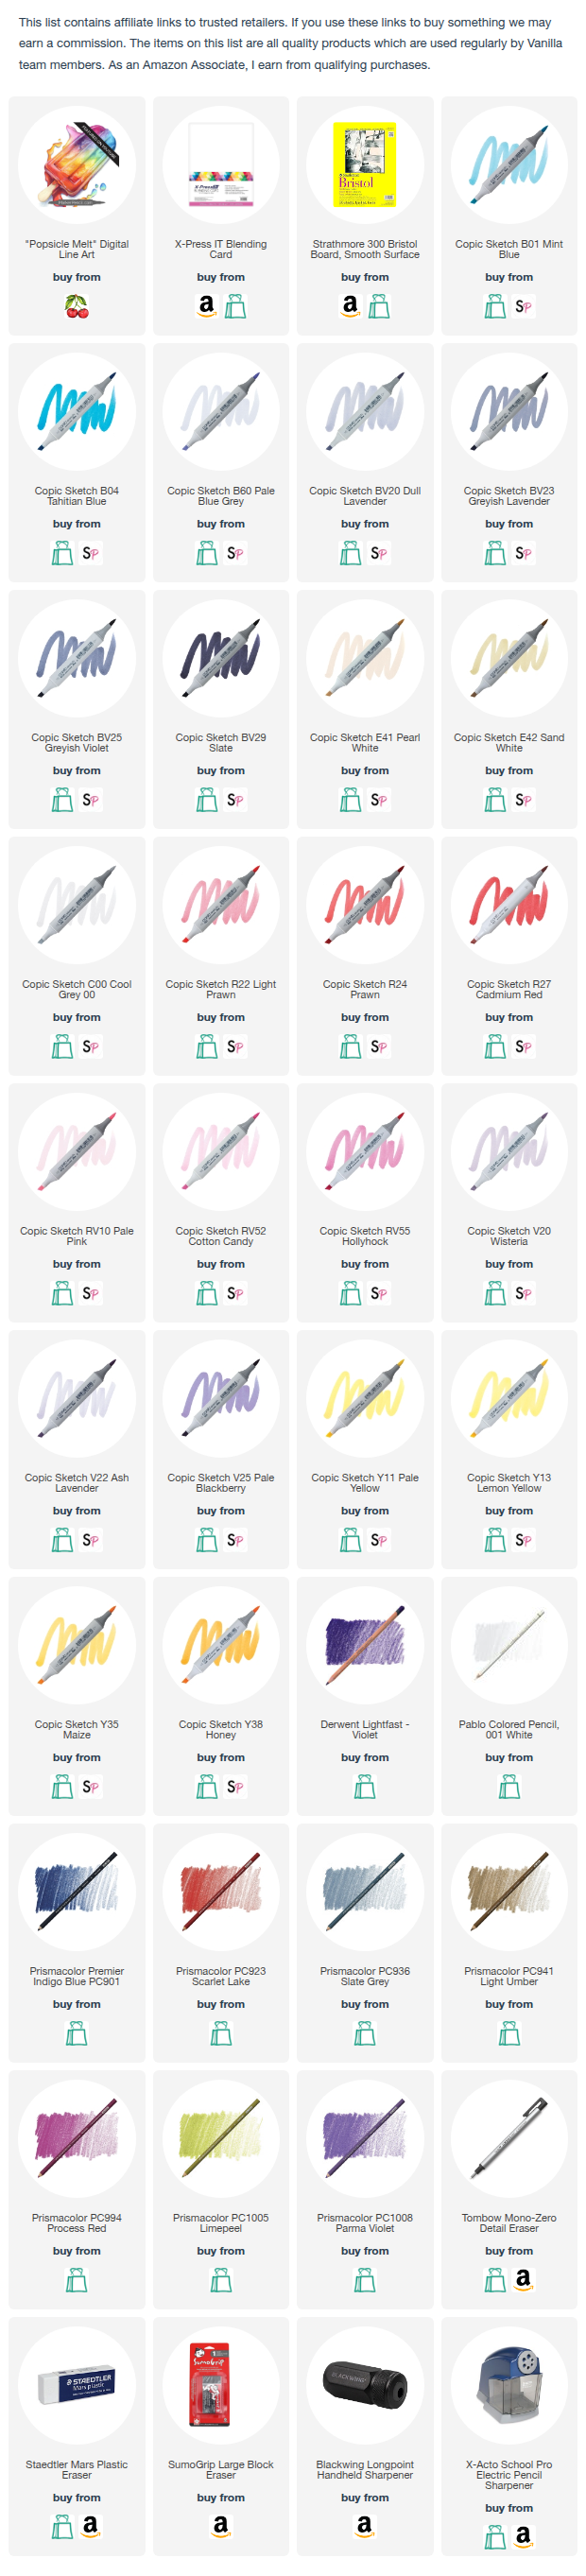Click green bag icon for Prismacolor PC1005 Limepeel
The image size is (586, 2576).
221,2279
